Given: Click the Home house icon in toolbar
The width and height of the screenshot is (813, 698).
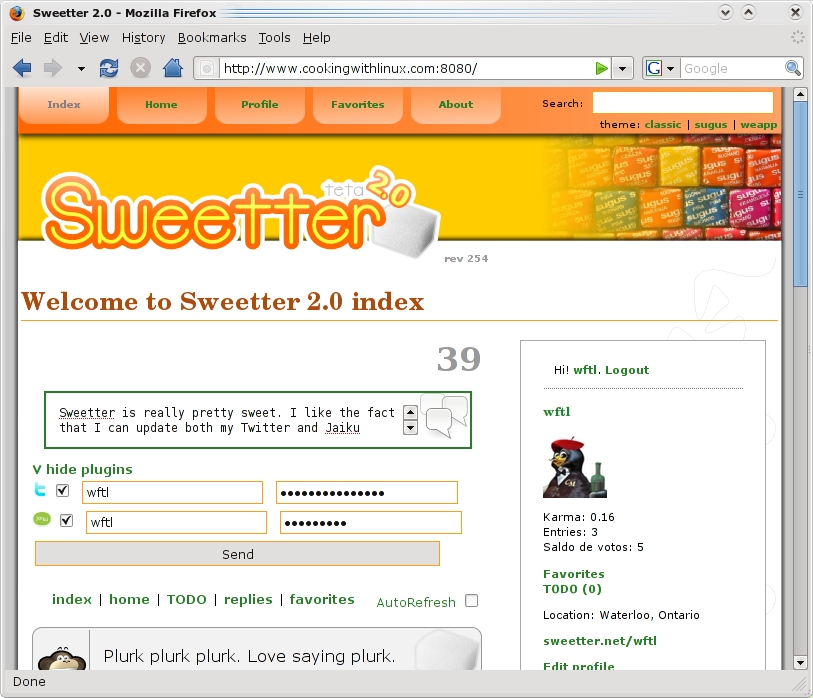Looking at the screenshot, I should 173,68.
